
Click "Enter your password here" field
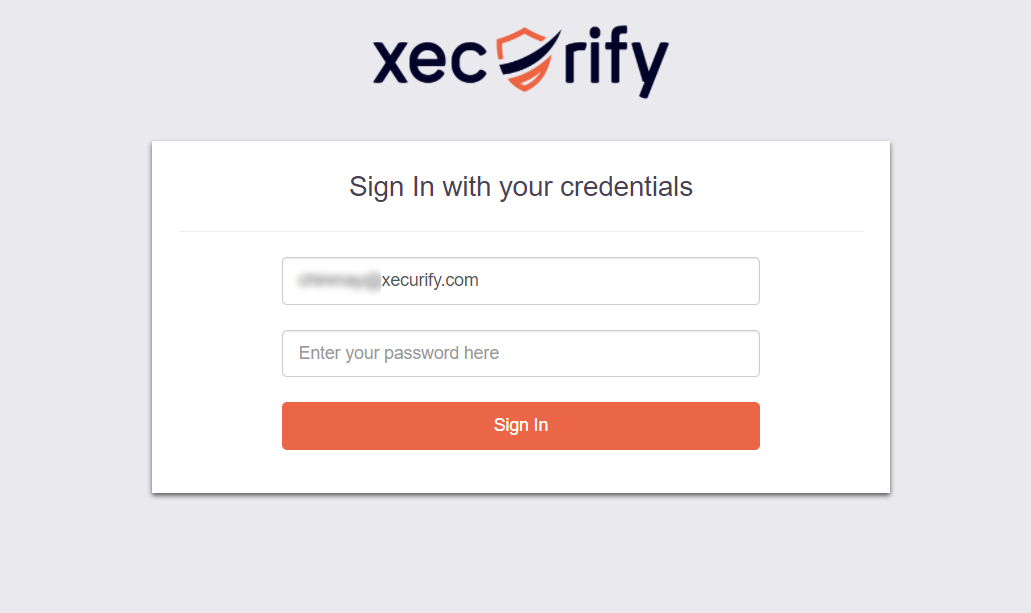click(520, 353)
